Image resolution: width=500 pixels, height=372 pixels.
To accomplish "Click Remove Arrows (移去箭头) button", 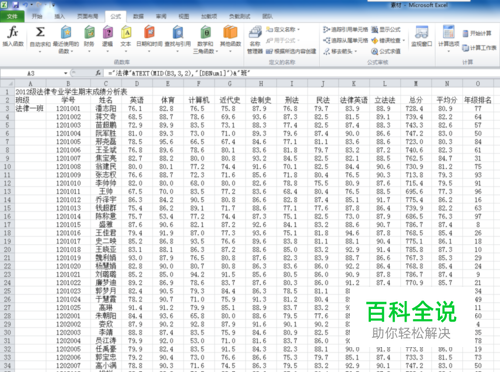I will pyautogui.click(x=337, y=51).
